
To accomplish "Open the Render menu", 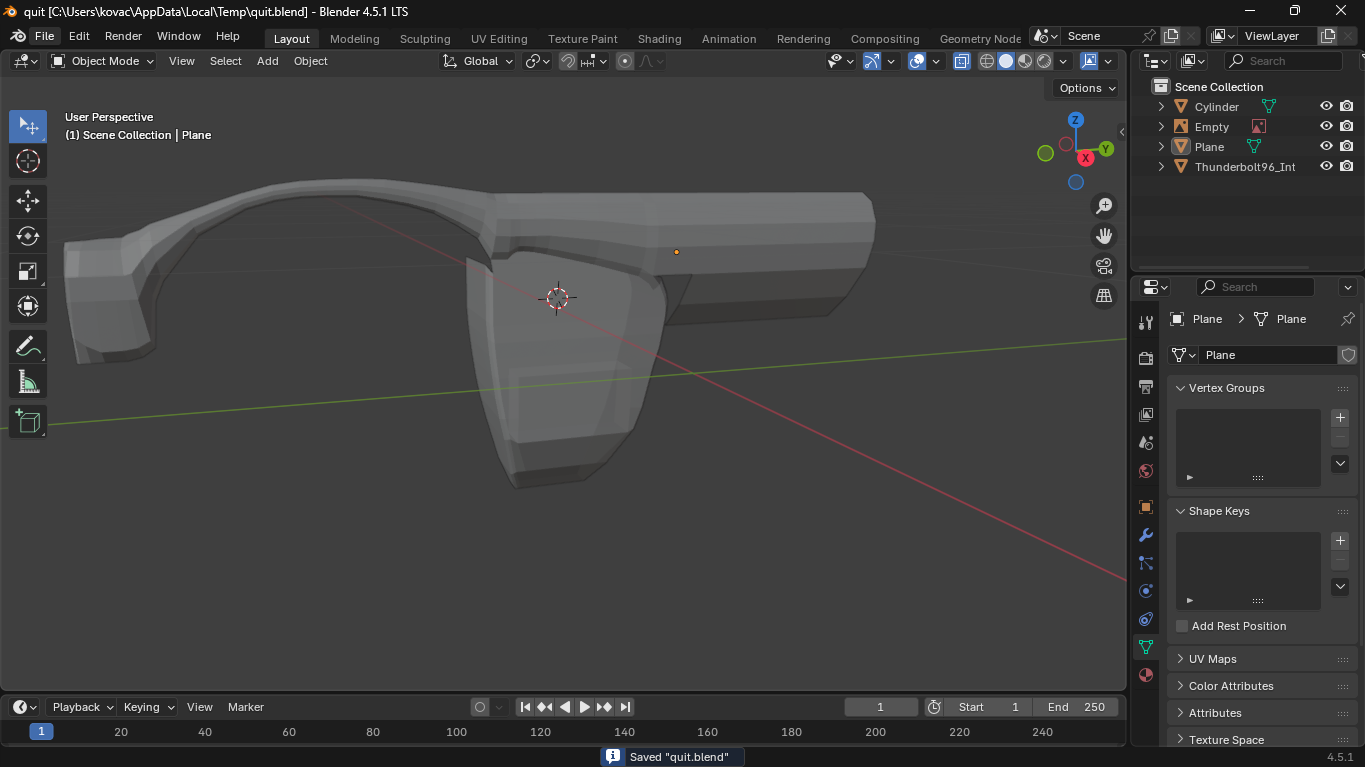I will pos(124,36).
